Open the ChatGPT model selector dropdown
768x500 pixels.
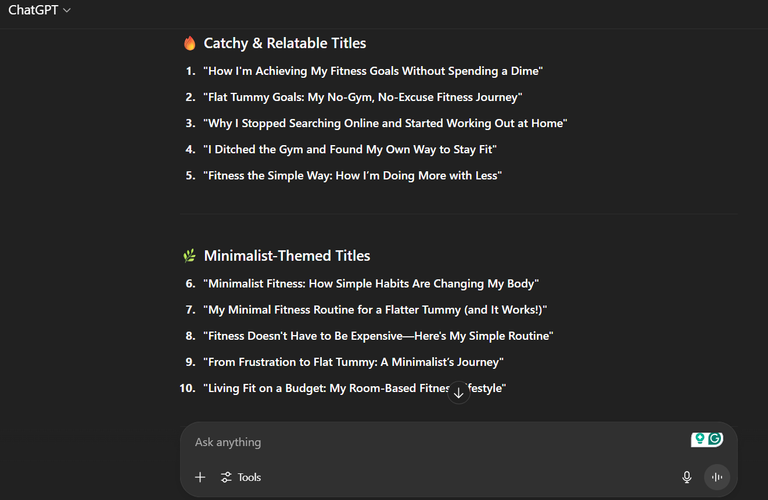(x=39, y=10)
